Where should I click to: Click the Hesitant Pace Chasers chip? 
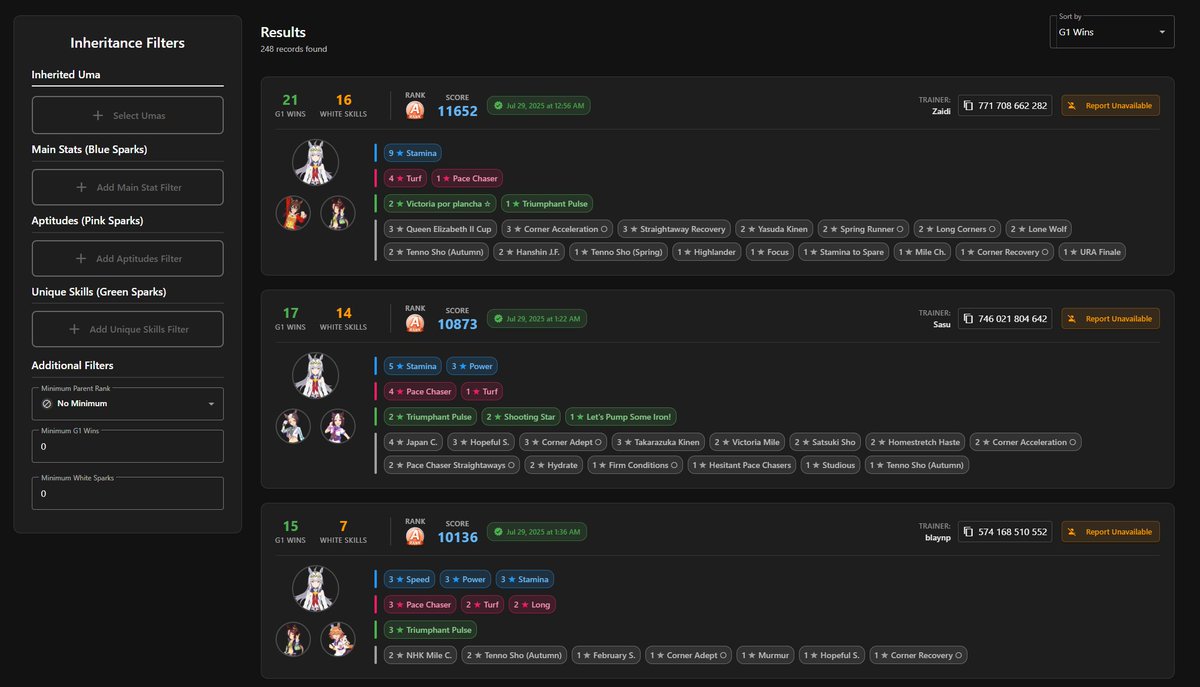tap(741, 465)
